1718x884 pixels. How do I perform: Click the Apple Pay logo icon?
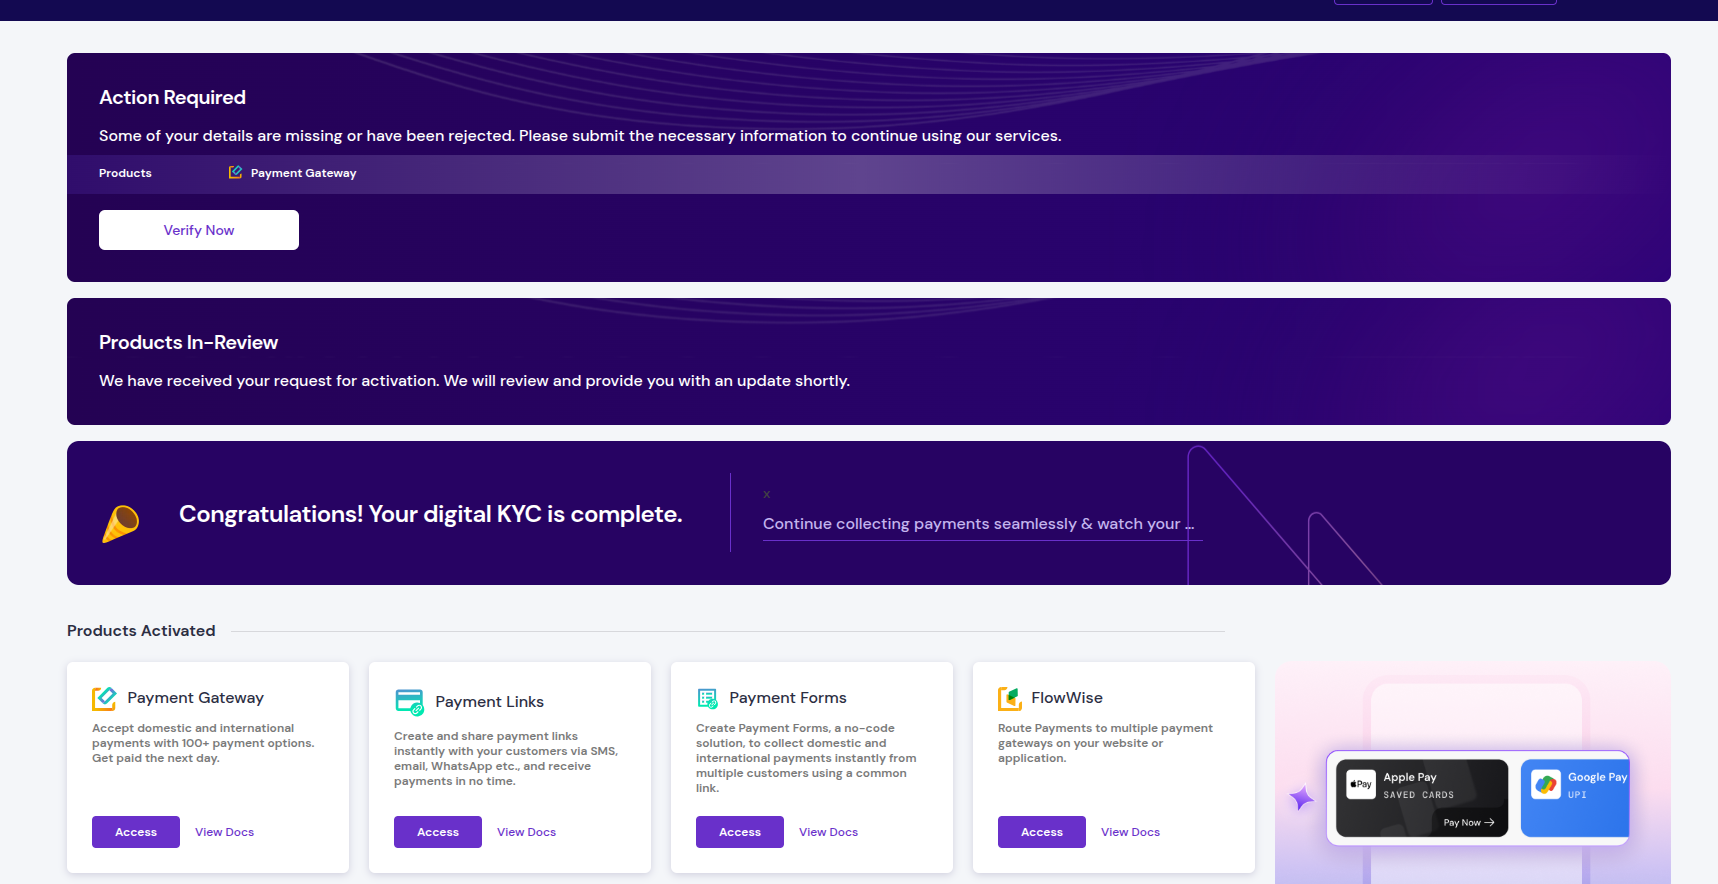click(1361, 784)
